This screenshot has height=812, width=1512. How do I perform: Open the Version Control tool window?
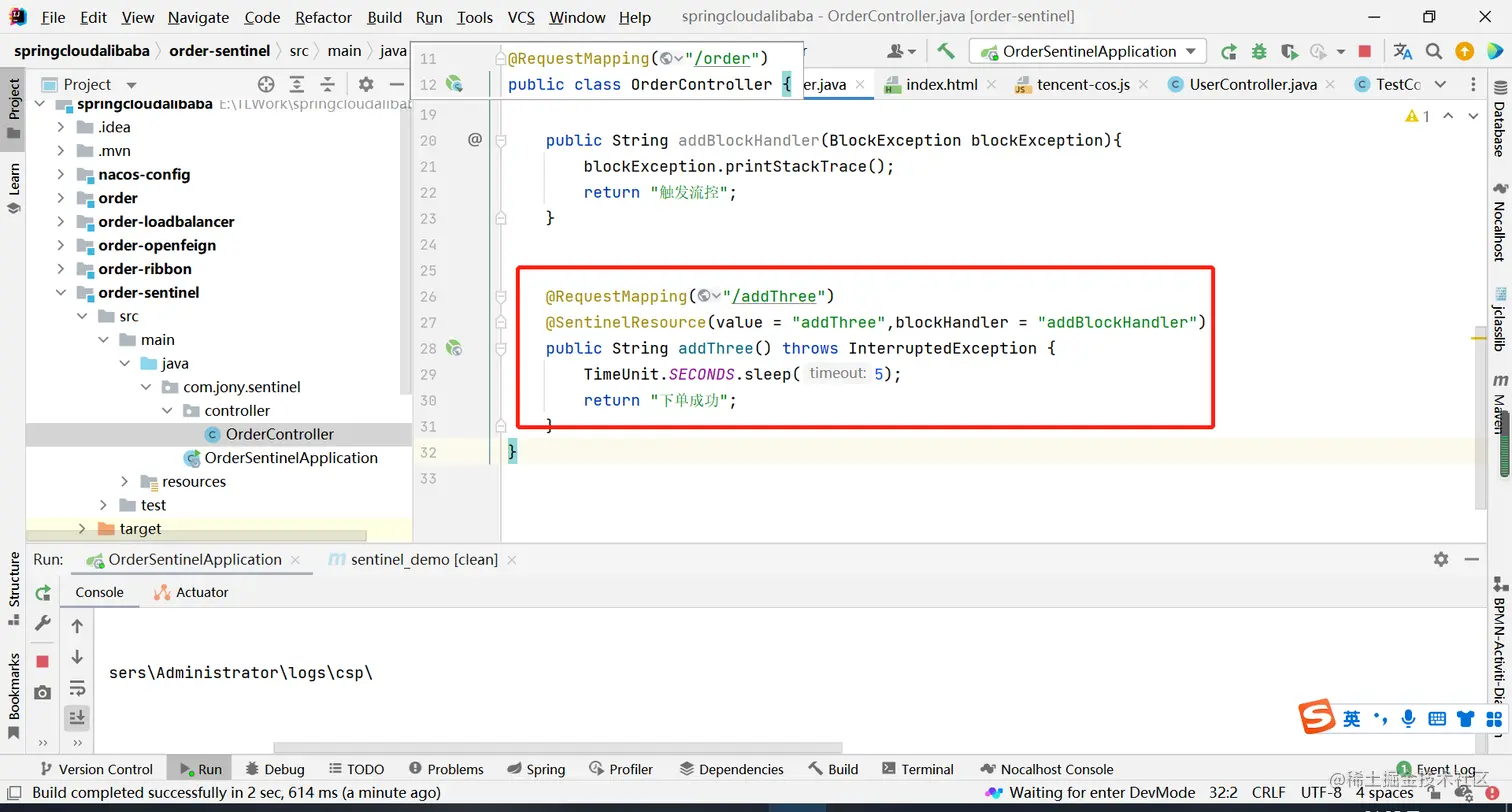[x=95, y=769]
